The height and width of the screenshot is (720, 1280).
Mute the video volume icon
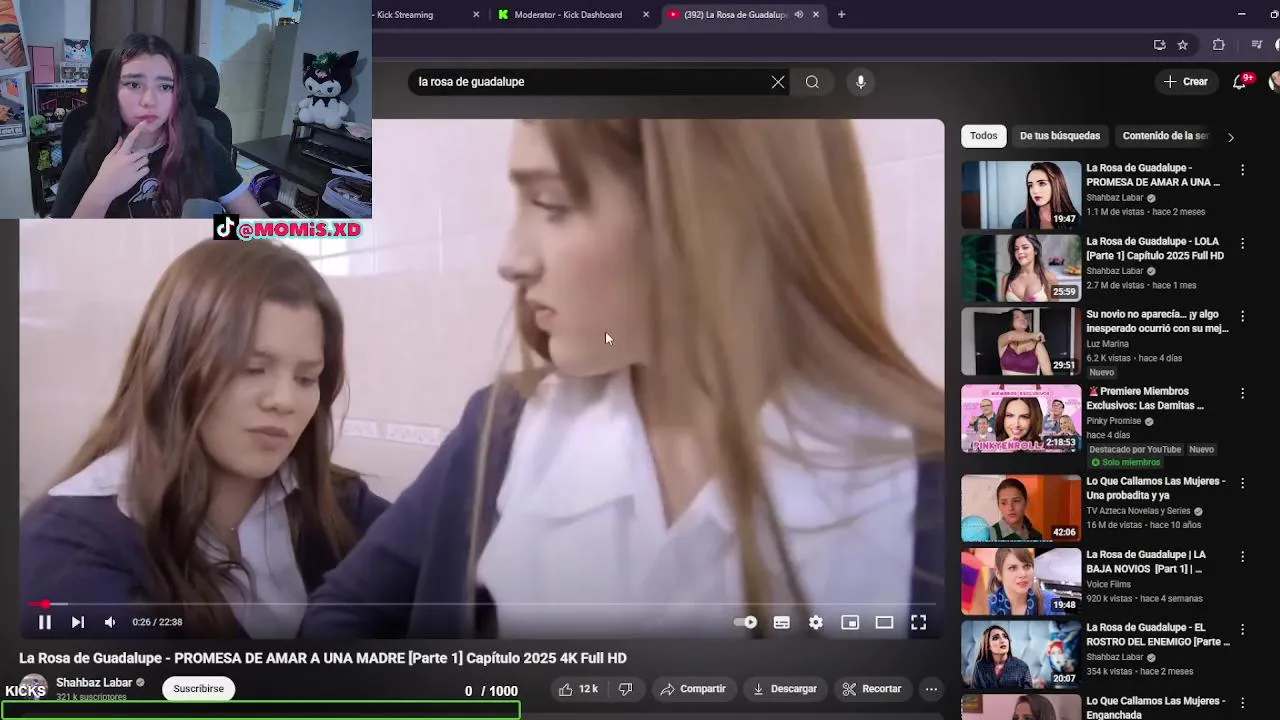pos(110,622)
